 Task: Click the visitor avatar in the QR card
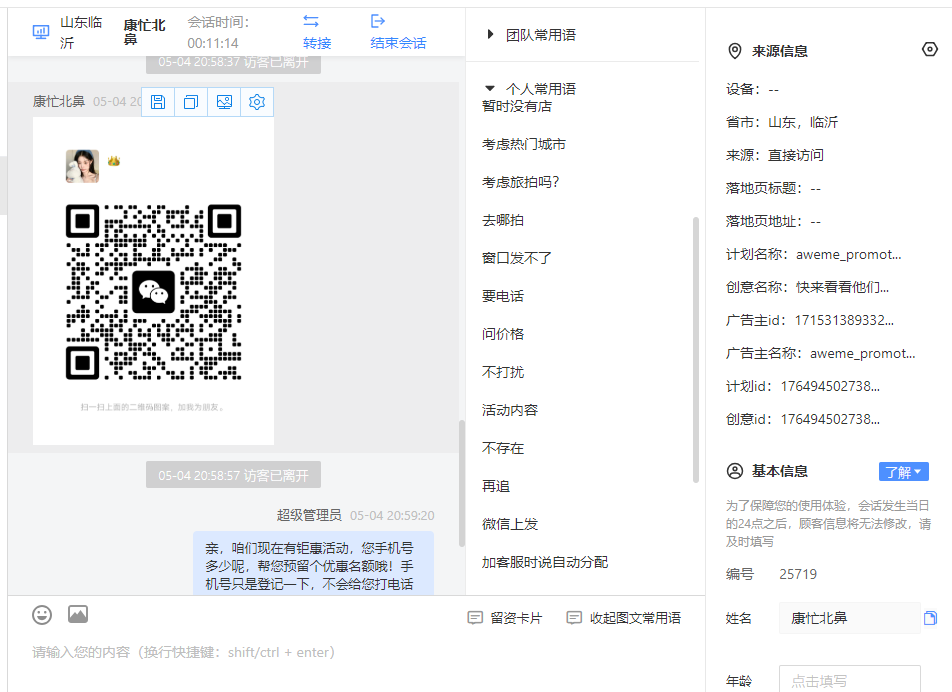(x=82, y=166)
